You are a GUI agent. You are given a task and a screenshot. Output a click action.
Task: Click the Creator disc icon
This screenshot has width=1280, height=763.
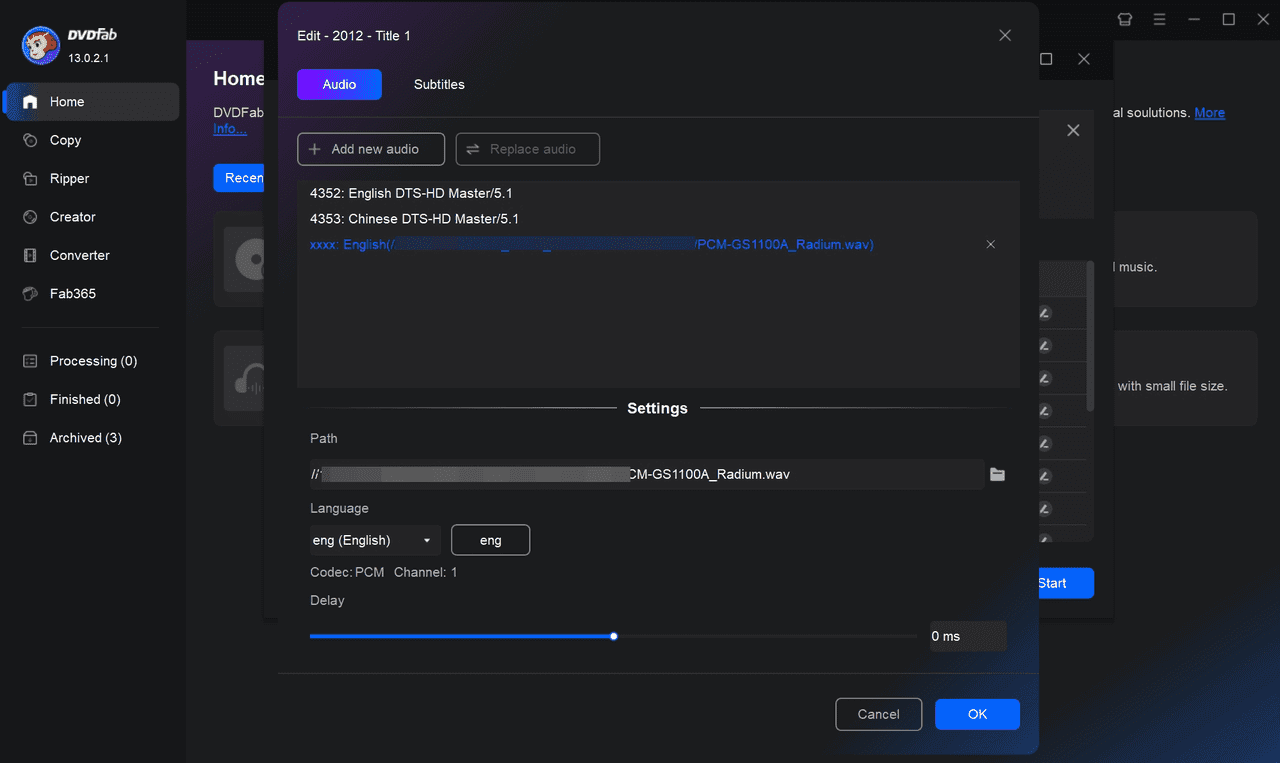point(30,217)
